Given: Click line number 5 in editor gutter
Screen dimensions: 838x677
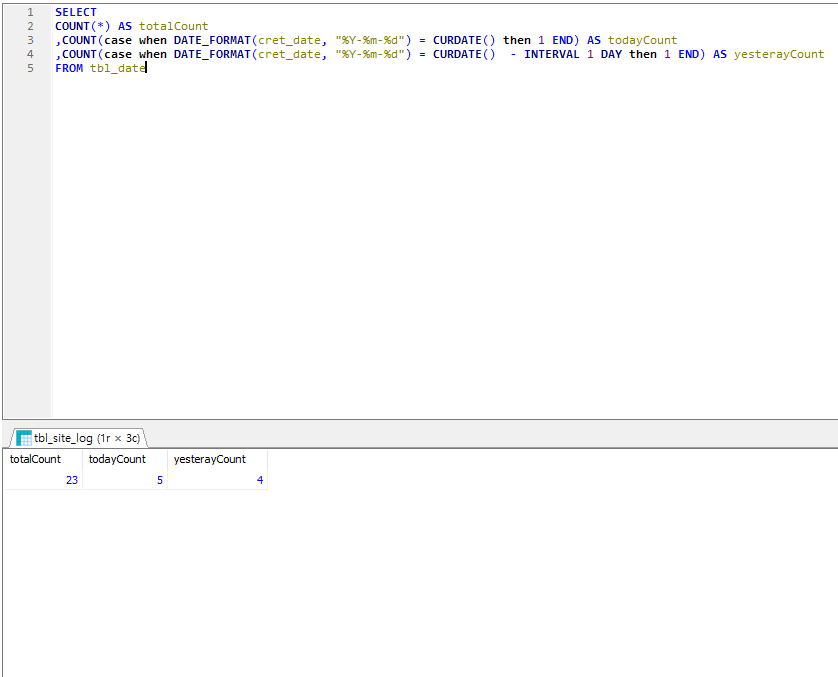Looking at the screenshot, I should (x=30, y=68).
